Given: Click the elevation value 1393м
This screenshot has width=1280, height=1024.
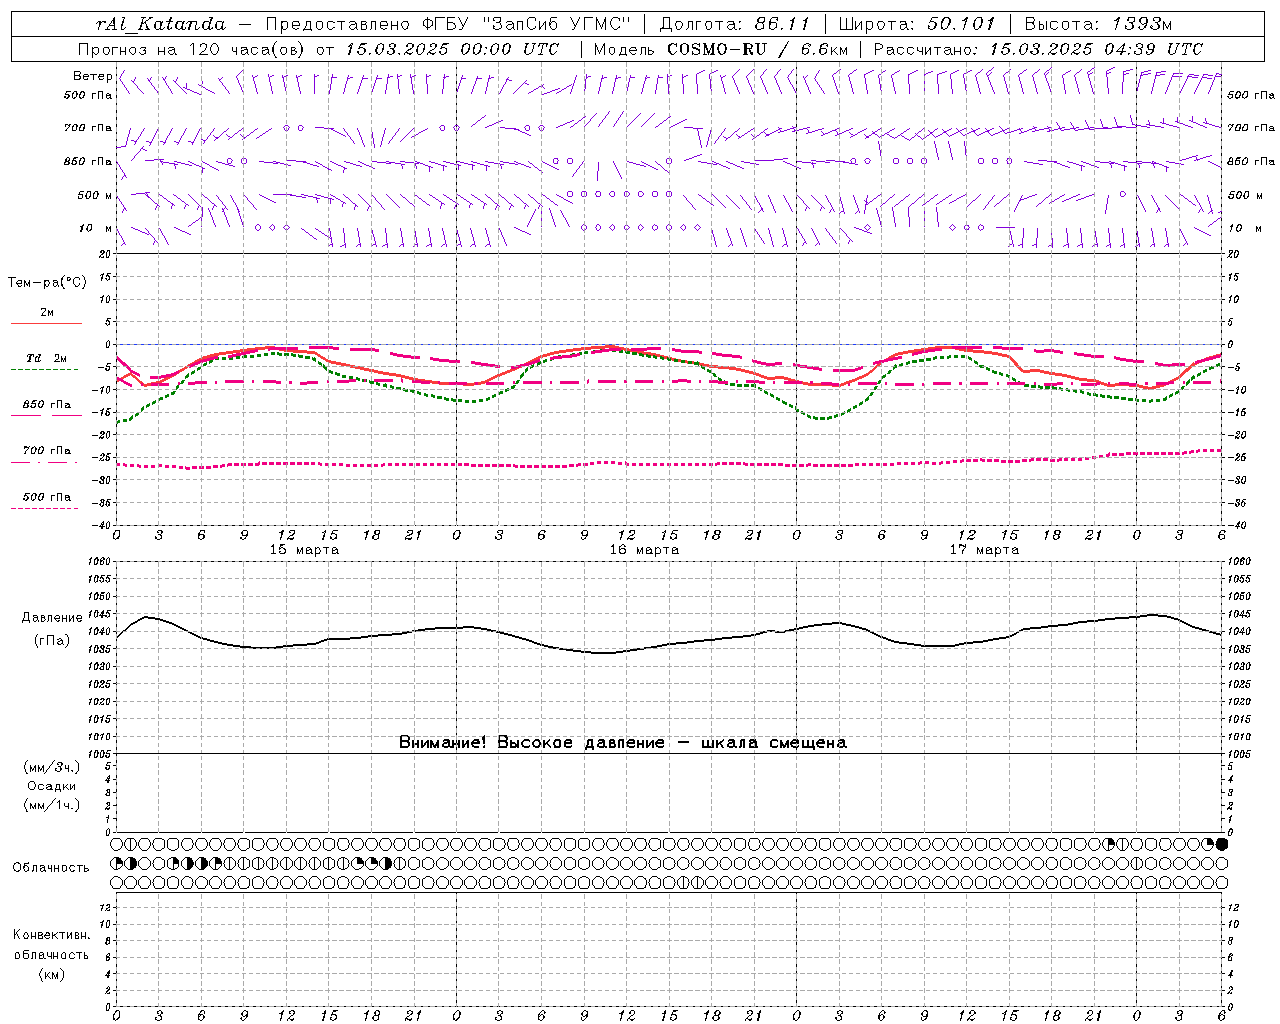Looking at the screenshot, I should click(1142, 24).
